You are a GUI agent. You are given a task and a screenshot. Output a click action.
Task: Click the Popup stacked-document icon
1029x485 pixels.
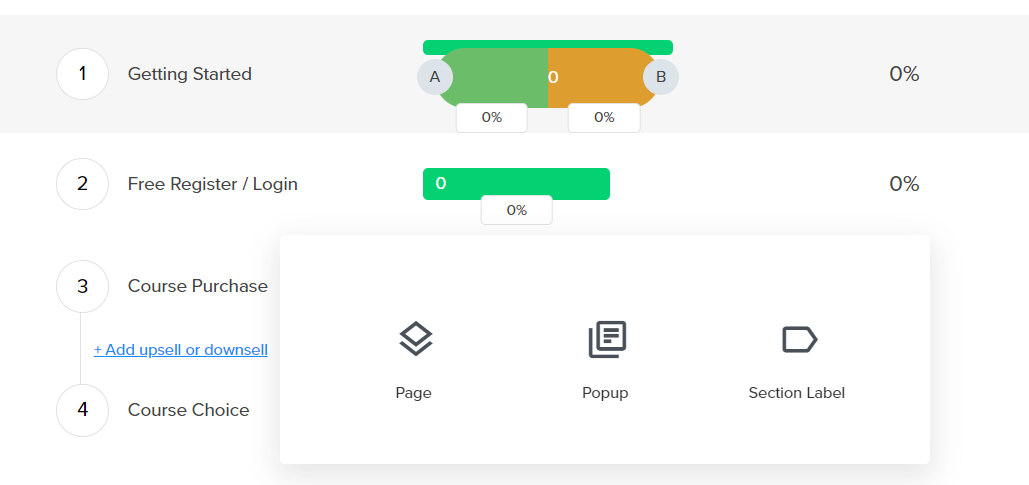pos(606,340)
